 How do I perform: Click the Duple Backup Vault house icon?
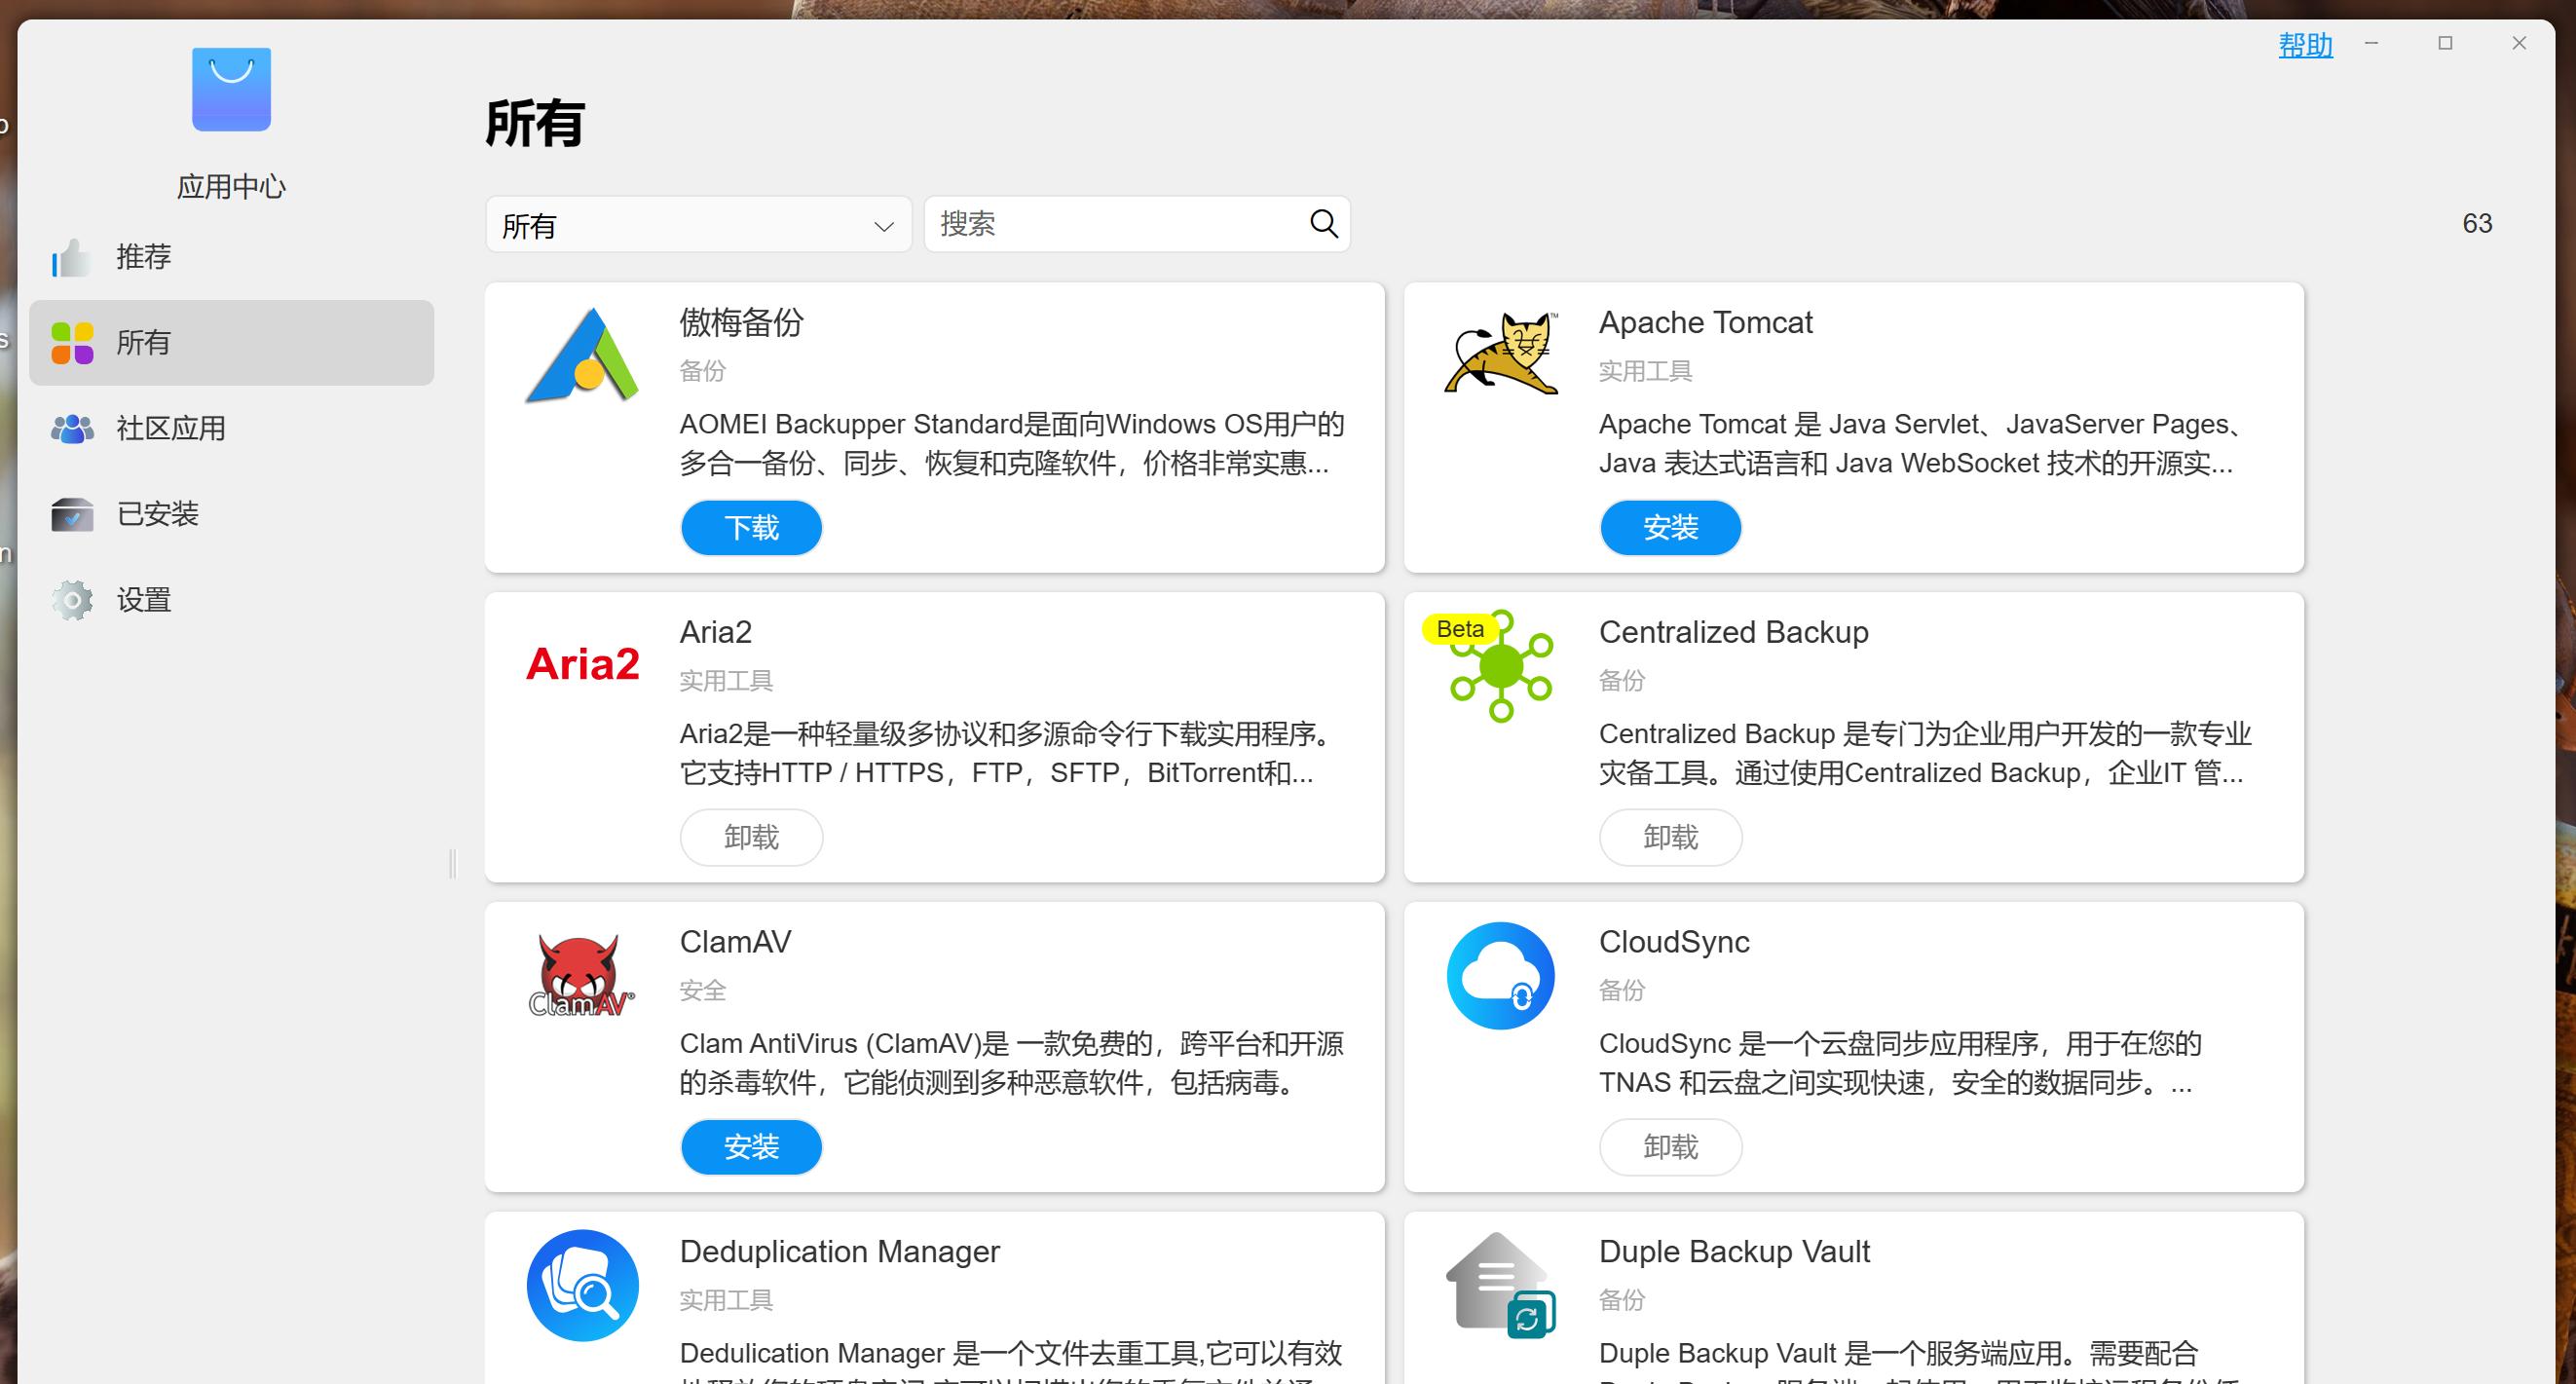(1501, 1285)
